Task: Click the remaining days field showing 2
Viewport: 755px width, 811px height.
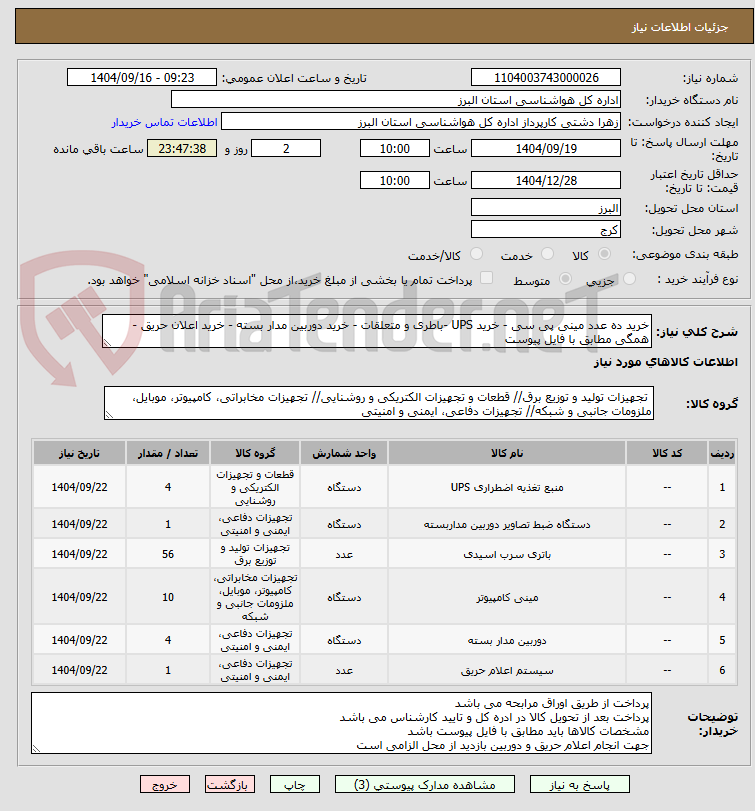Action: pyautogui.click(x=286, y=148)
